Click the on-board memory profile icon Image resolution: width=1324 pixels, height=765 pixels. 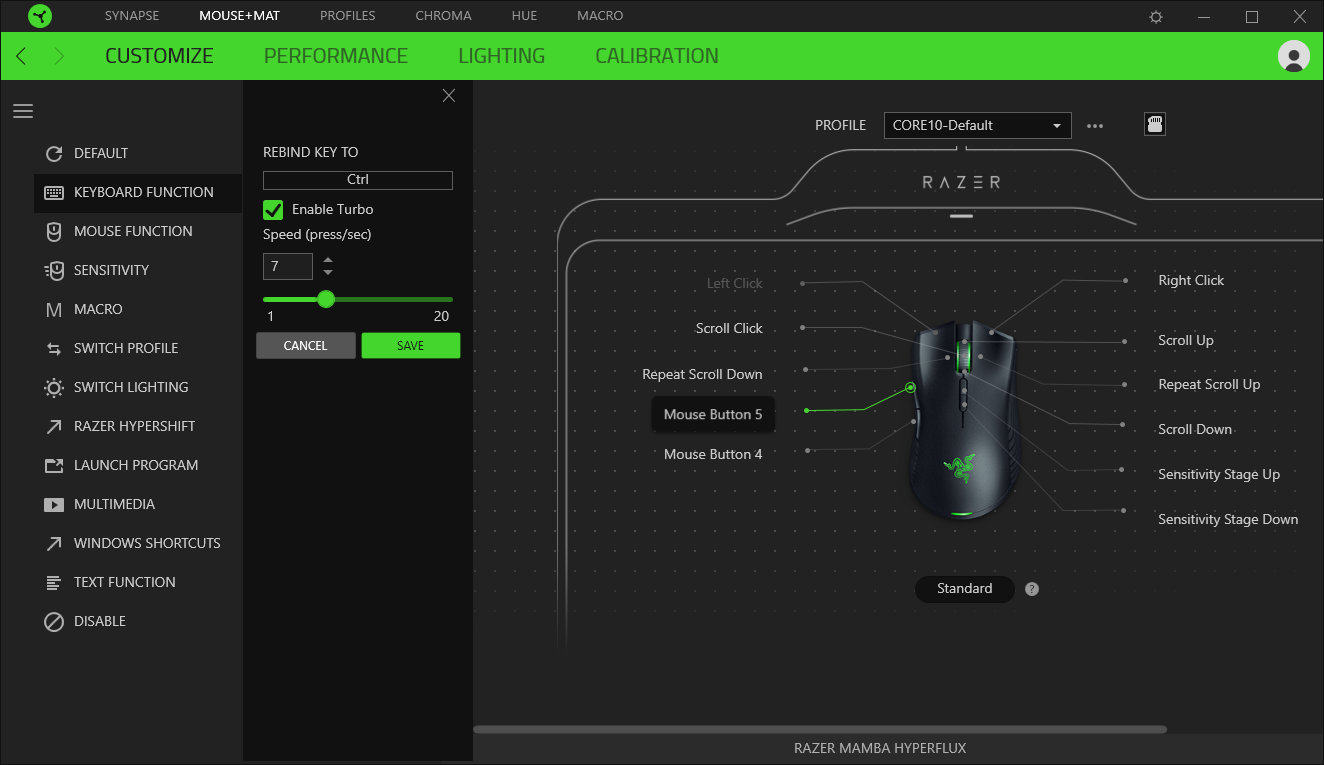(x=1155, y=125)
